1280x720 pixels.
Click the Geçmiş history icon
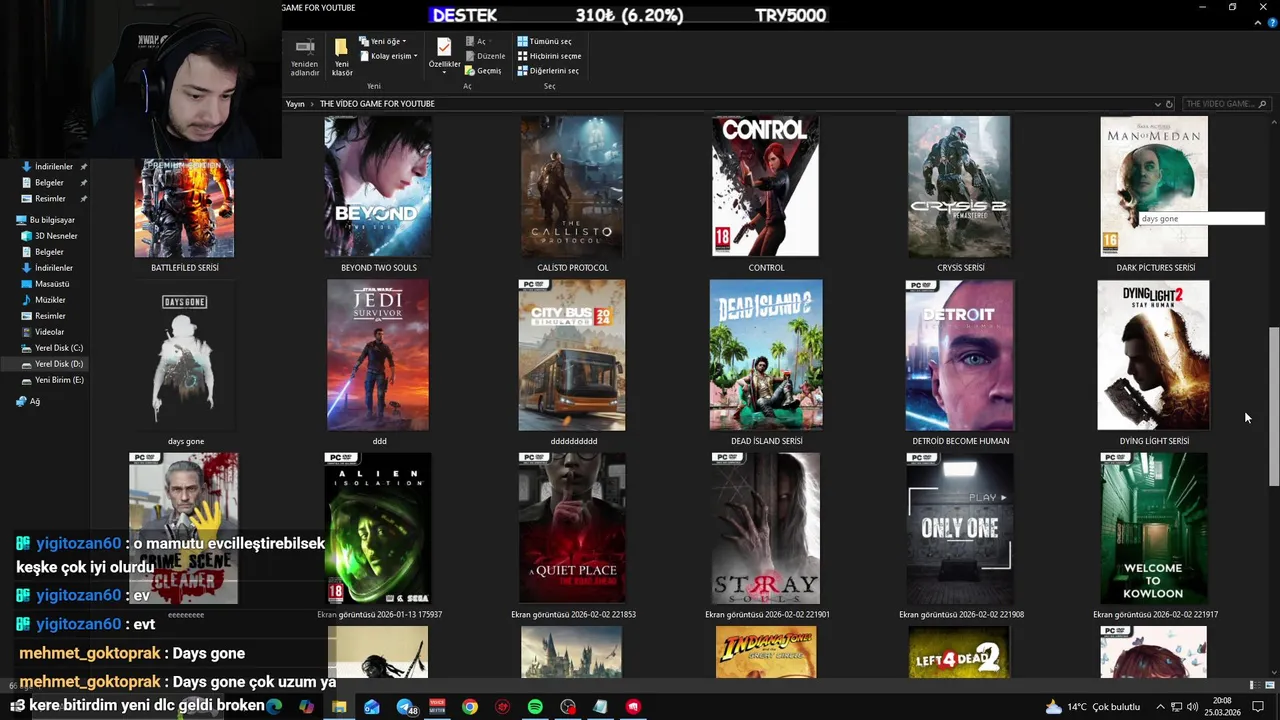tap(470, 71)
